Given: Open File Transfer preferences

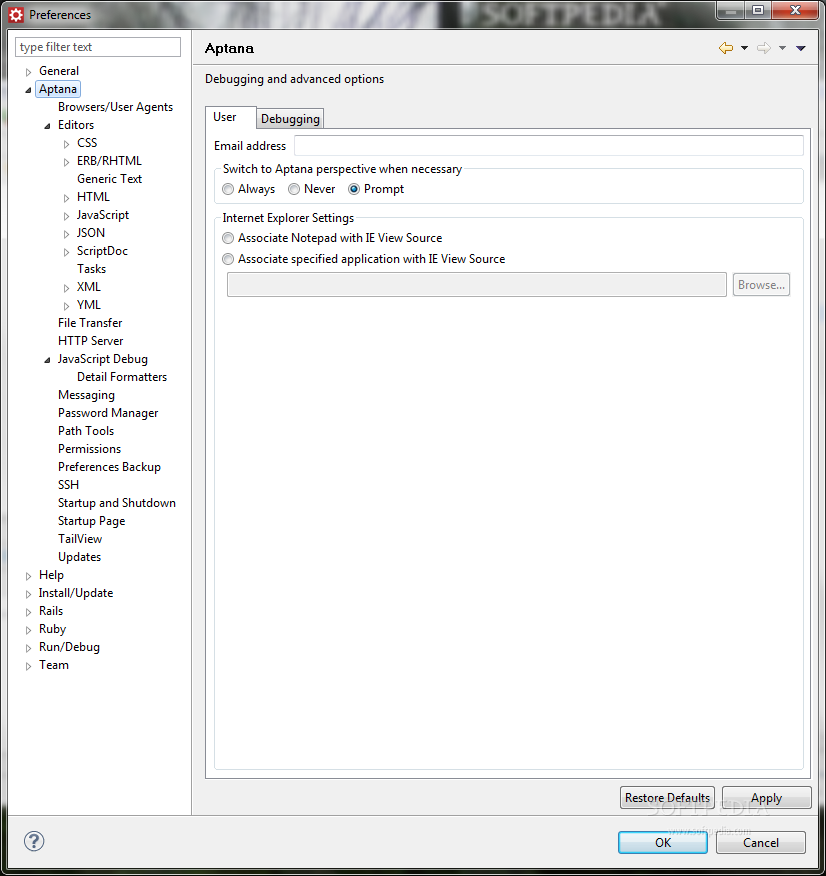Looking at the screenshot, I should coord(90,323).
